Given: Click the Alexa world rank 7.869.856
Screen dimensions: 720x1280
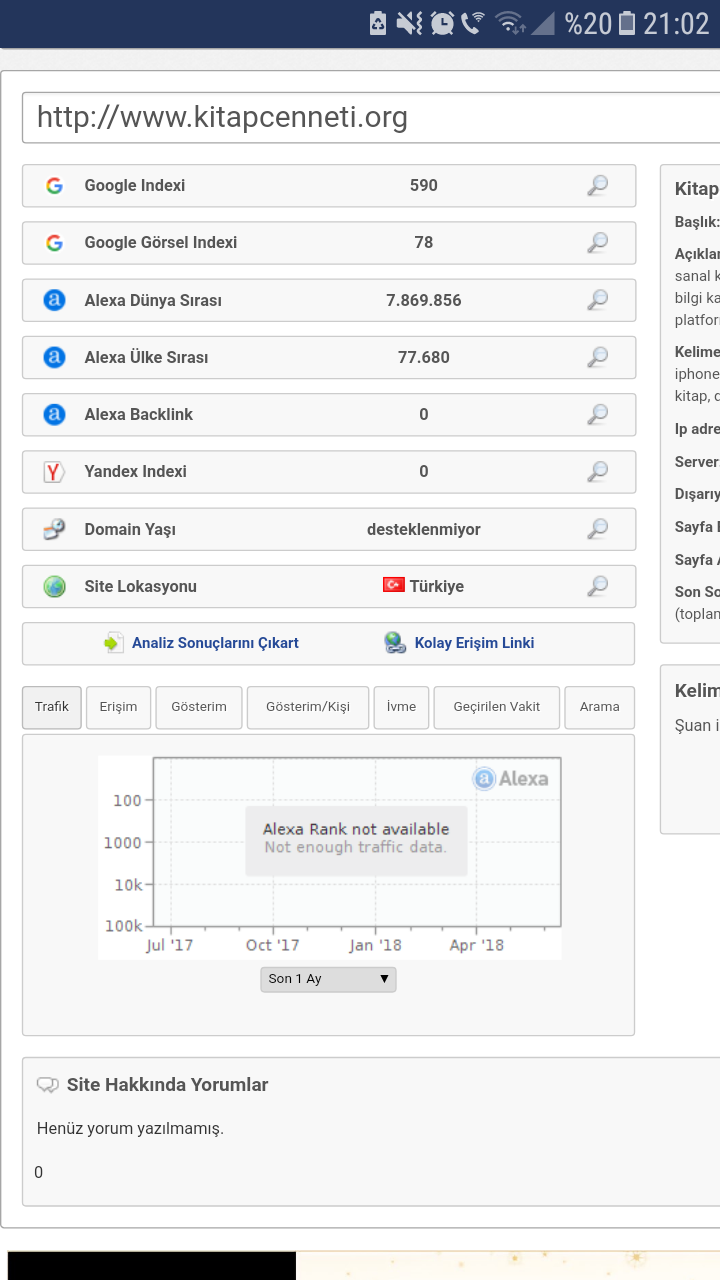Looking at the screenshot, I should 424,300.
